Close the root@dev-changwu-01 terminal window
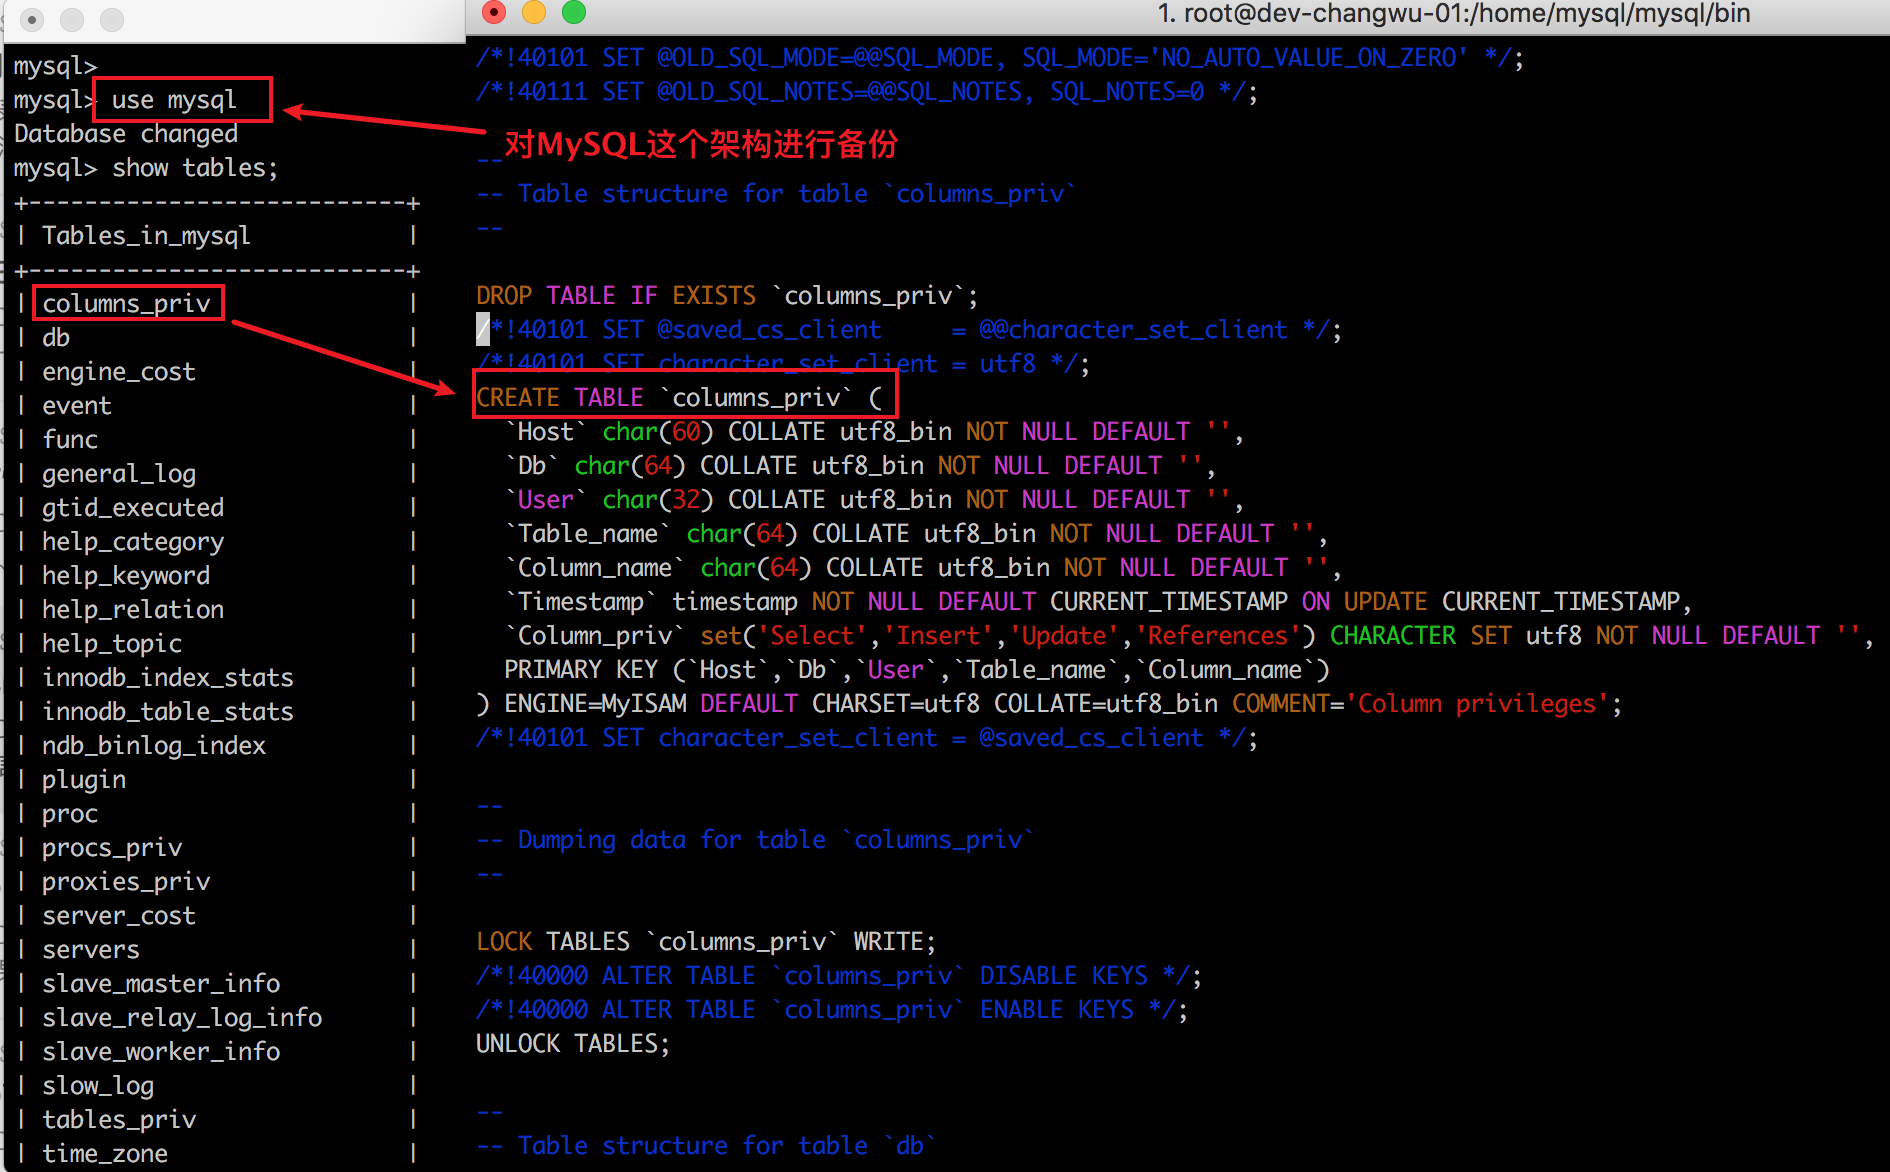This screenshot has width=1890, height=1172. tap(494, 12)
